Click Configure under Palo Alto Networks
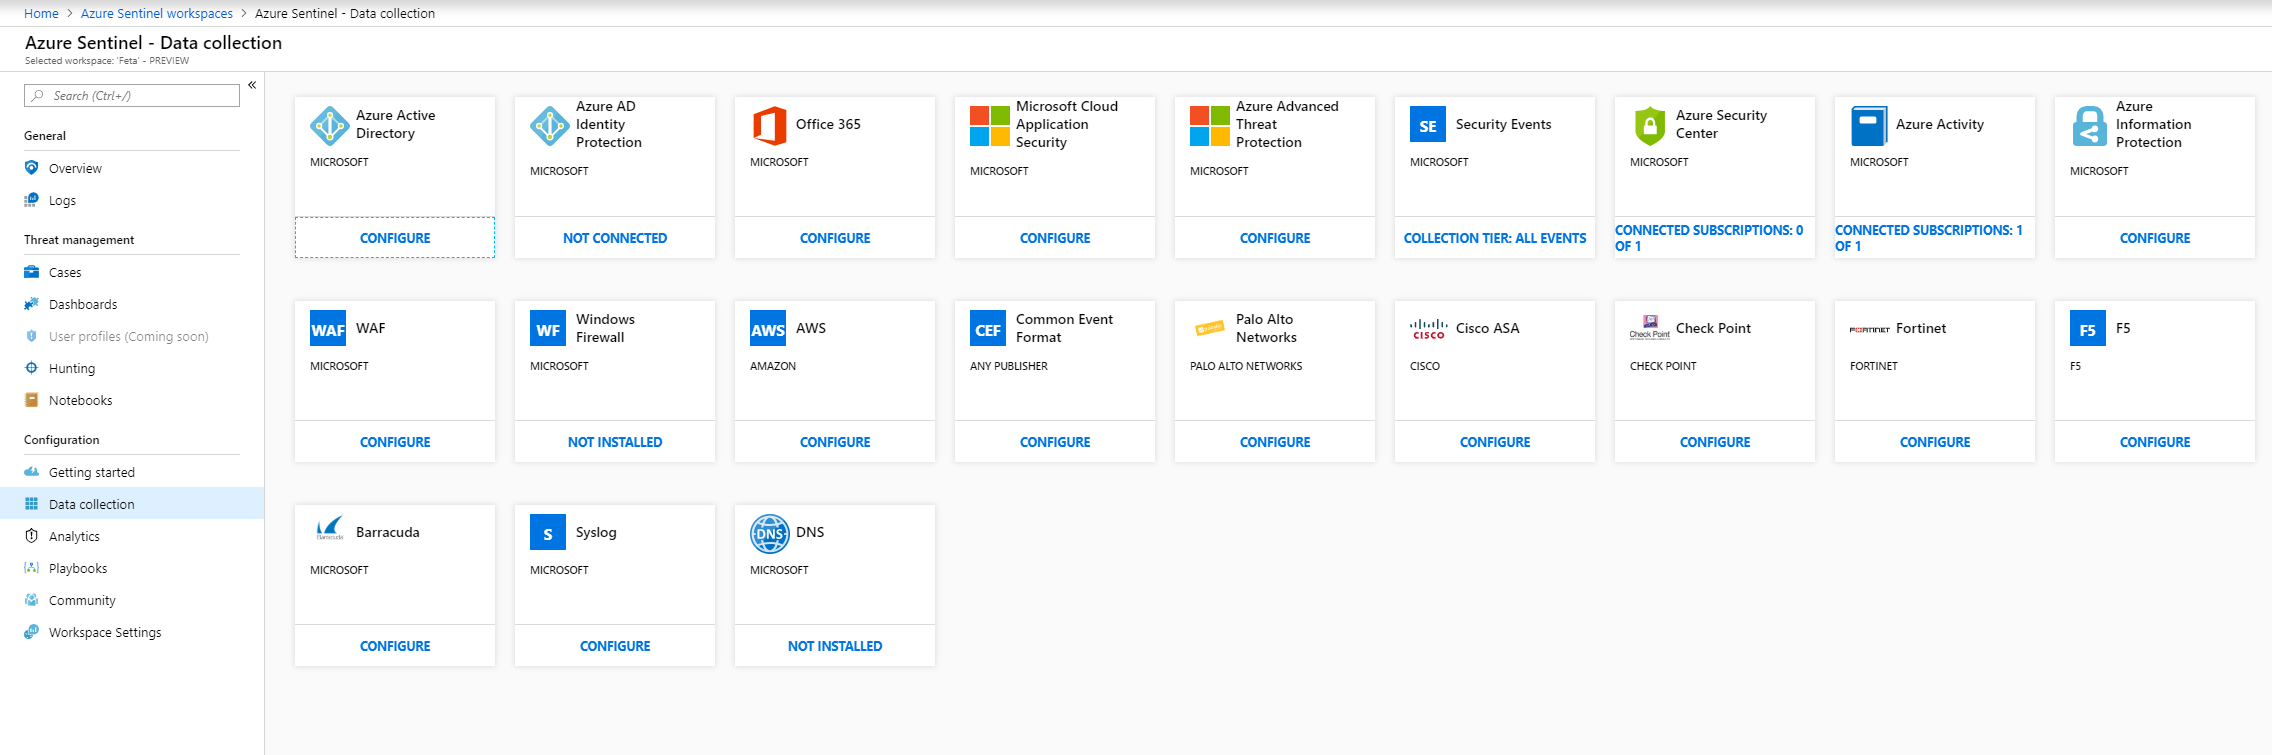 tap(1275, 442)
